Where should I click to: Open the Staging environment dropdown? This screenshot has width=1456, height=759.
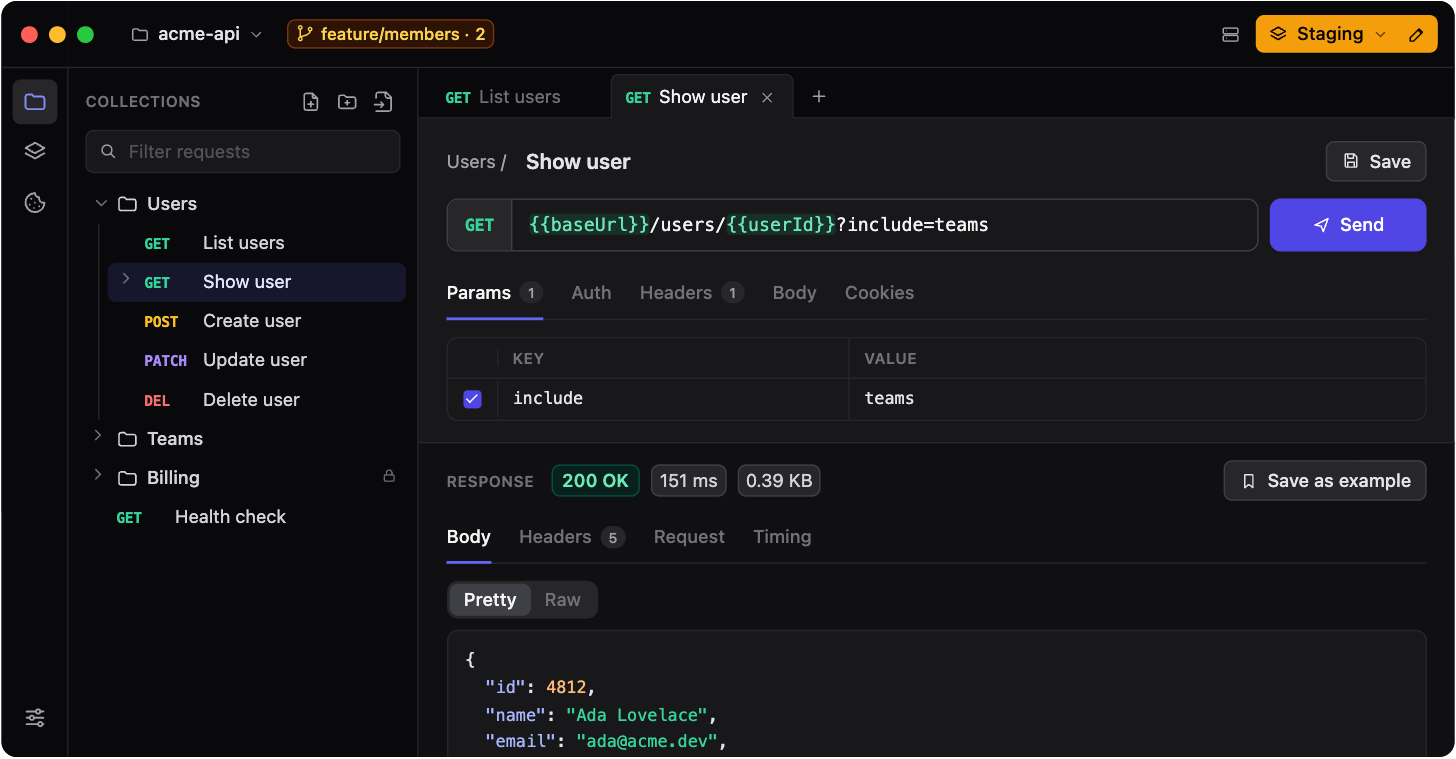click(x=1327, y=34)
